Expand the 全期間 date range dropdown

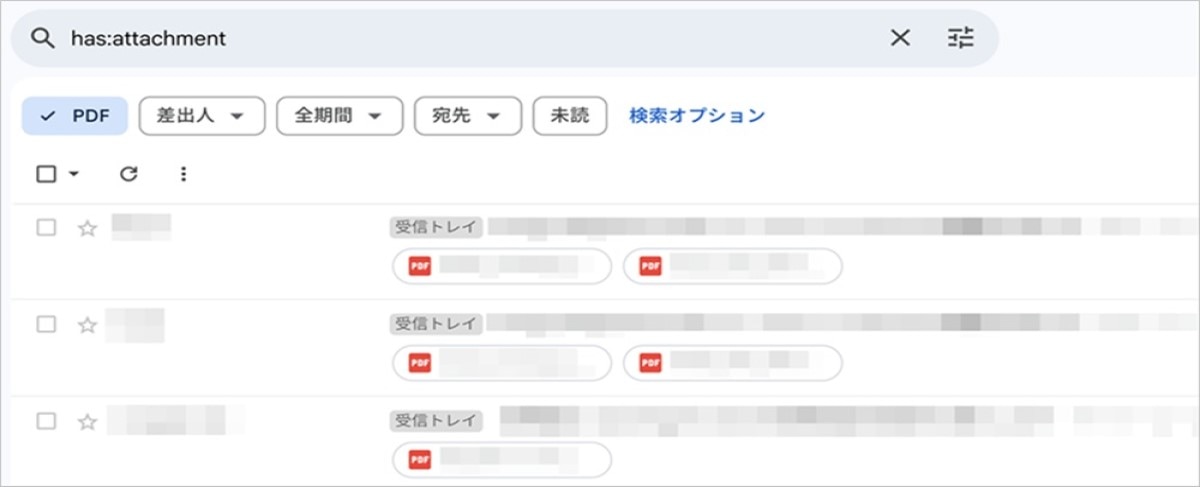pyautogui.click(x=339, y=116)
